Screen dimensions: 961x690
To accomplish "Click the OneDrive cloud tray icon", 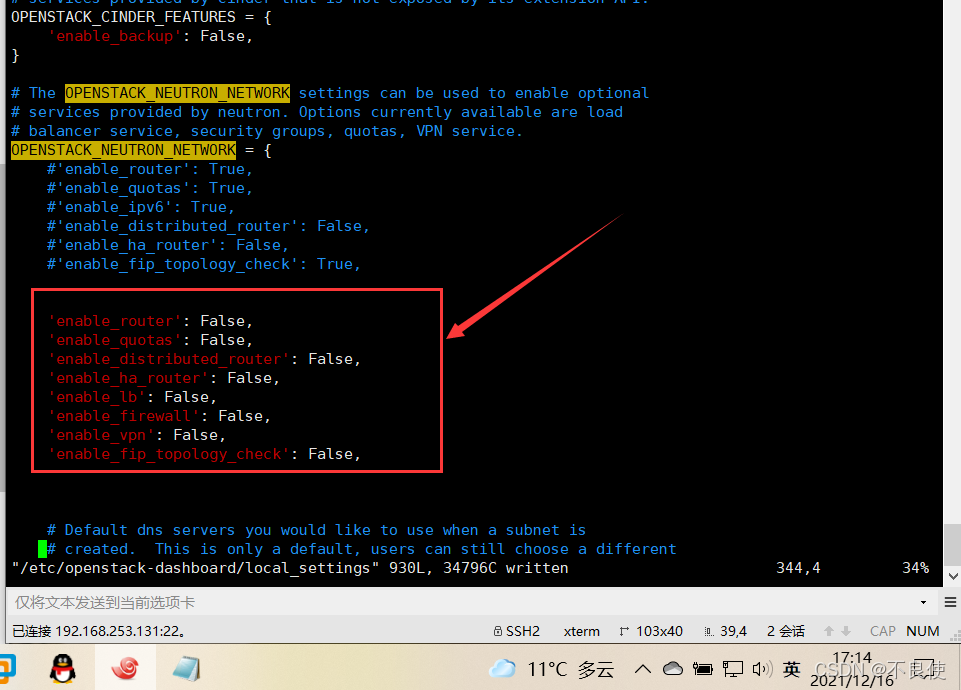I will pyautogui.click(x=673, y=669).
